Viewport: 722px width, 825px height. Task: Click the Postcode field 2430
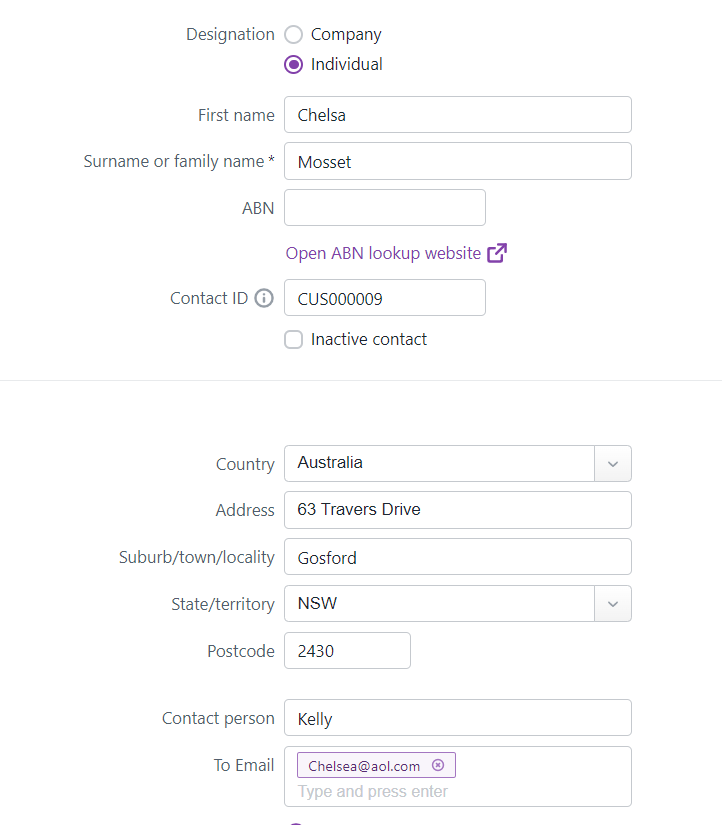[347, 651]
